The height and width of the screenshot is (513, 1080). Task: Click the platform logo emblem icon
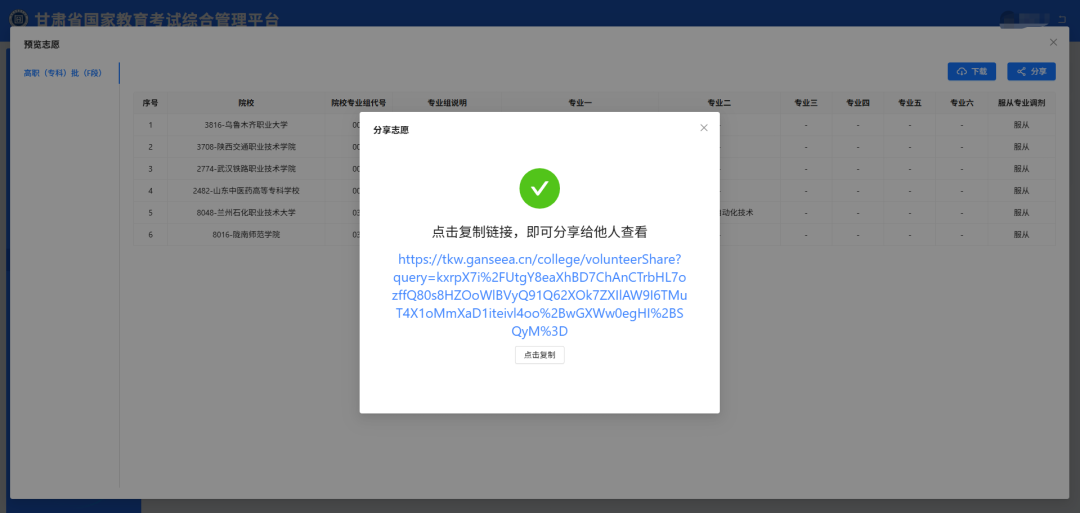click(x=19, y=17)
